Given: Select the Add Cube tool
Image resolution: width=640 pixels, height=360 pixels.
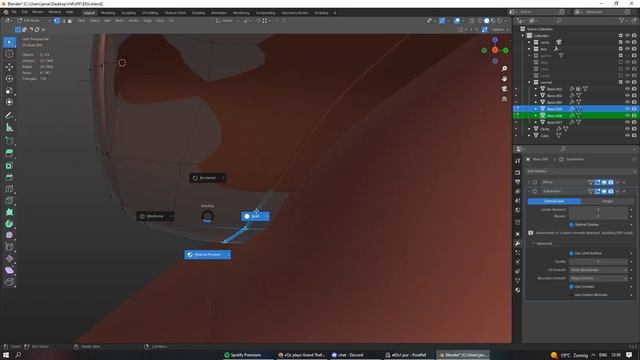Looking at the screenshot, I should click(9, 141).
